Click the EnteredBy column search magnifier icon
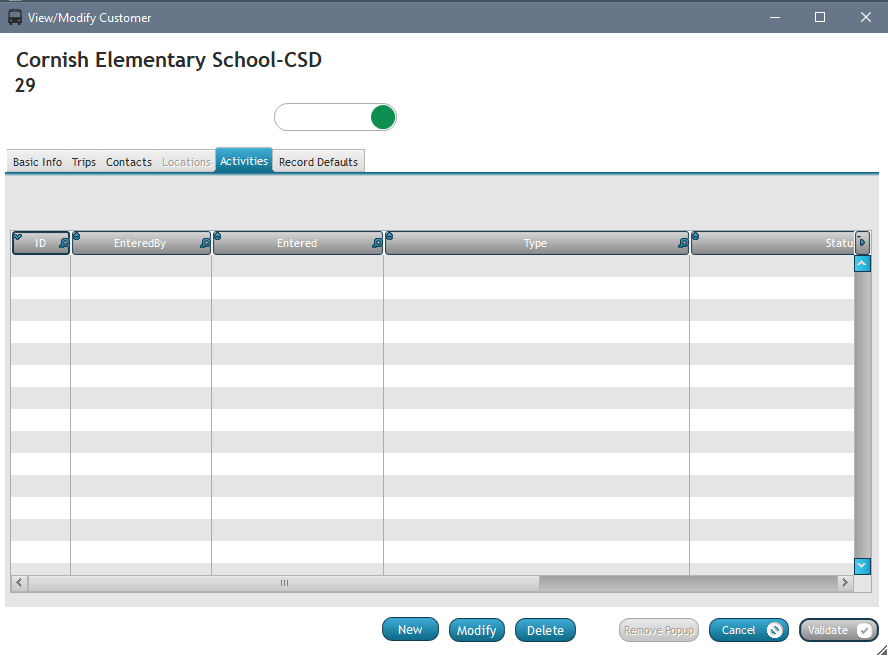Viewport: 888px width, 657px height. click(x=205, y=243)
